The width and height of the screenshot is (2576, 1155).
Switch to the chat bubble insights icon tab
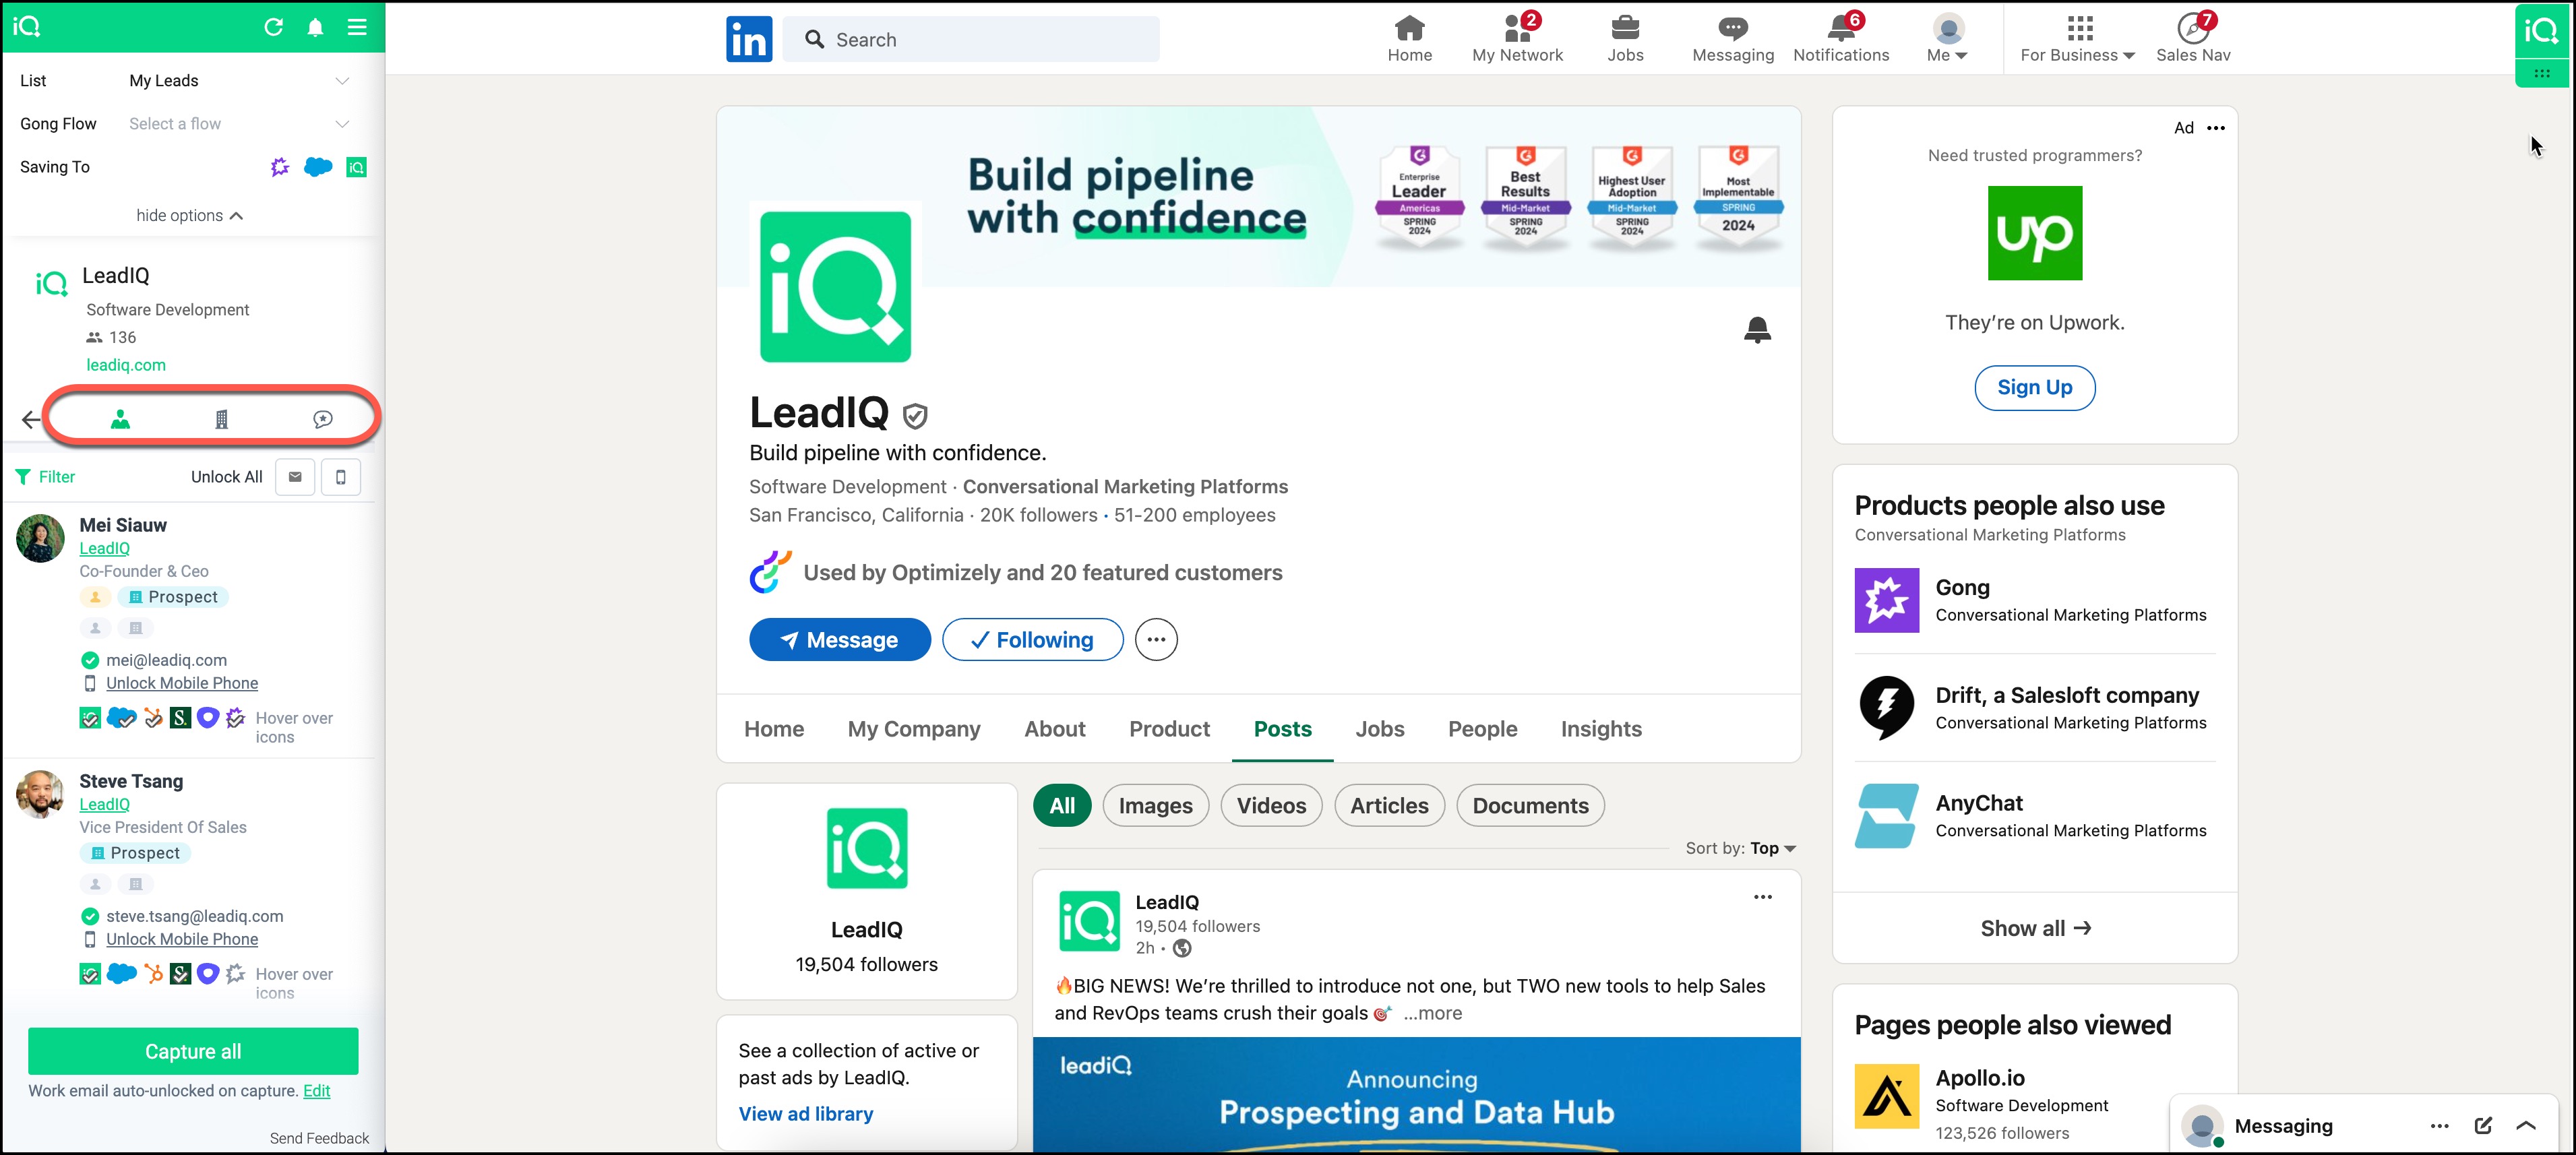pyautogui.click(x=323, y=419)
